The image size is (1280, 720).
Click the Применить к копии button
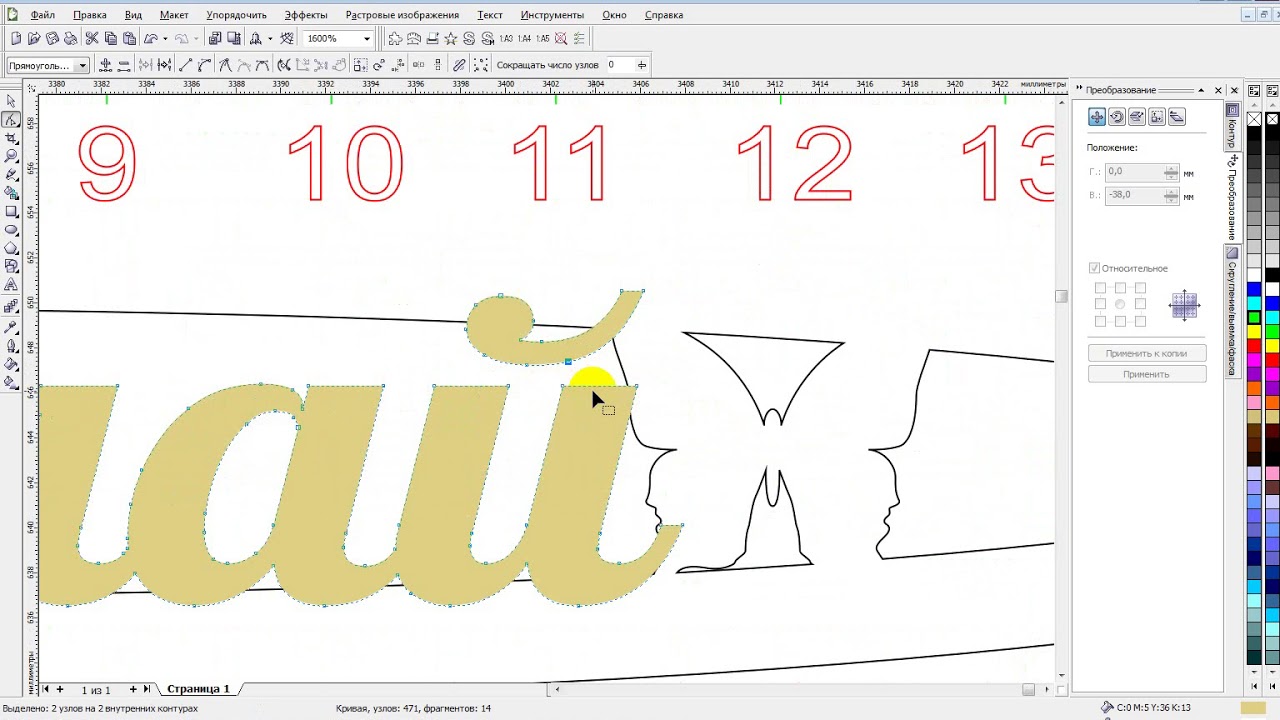click(1146, 353)
